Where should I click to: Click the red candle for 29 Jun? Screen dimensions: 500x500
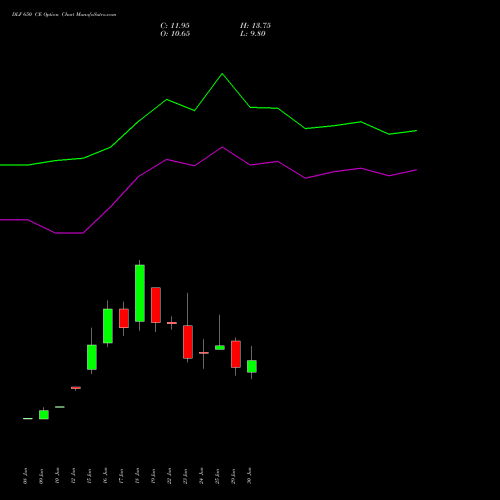pos(236,354)
